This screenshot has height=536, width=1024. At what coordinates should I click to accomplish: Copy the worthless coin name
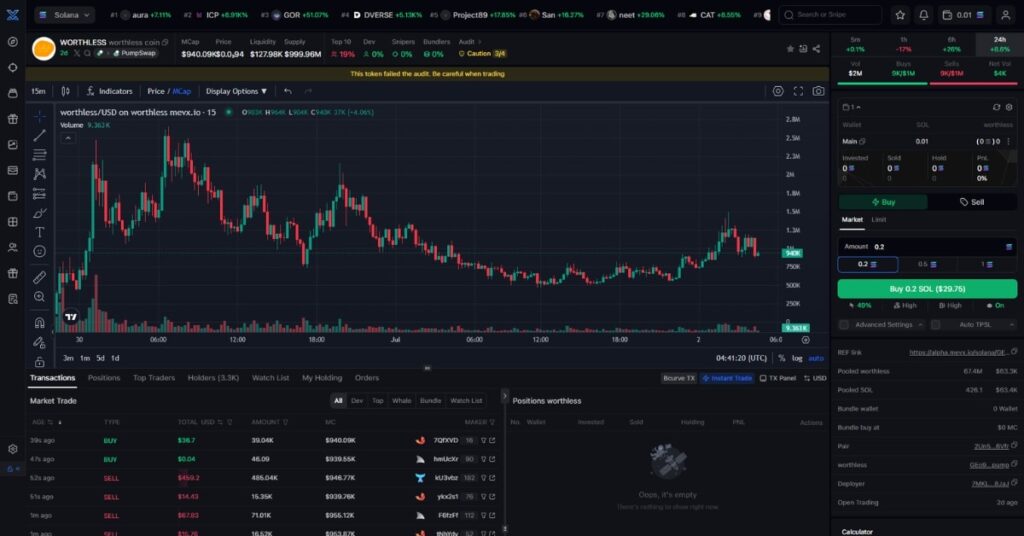[x=165, y=42]
